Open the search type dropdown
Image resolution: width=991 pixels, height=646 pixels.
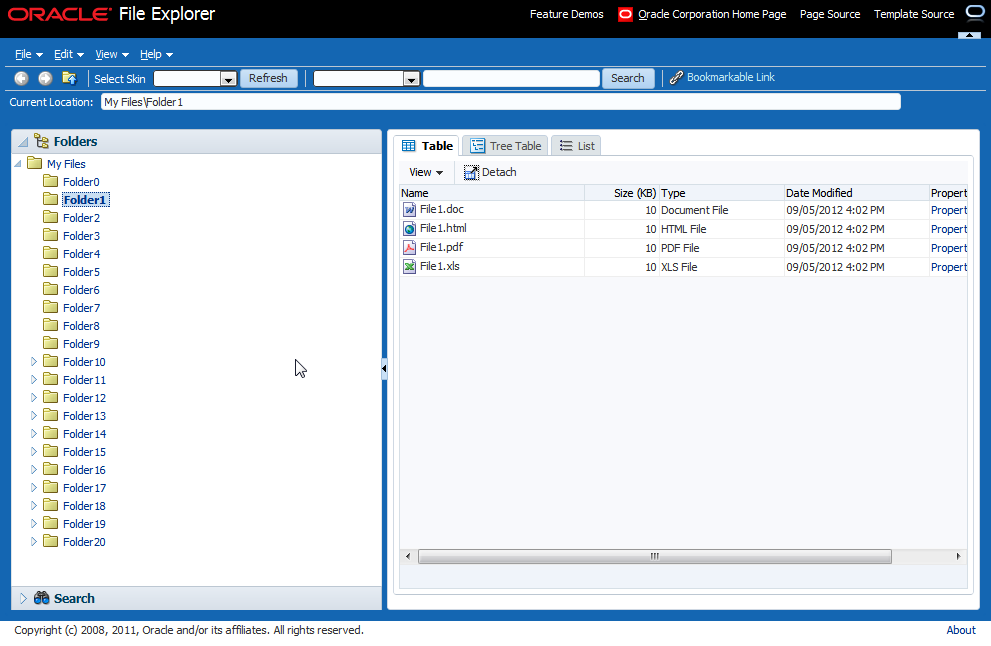[411, 79]
